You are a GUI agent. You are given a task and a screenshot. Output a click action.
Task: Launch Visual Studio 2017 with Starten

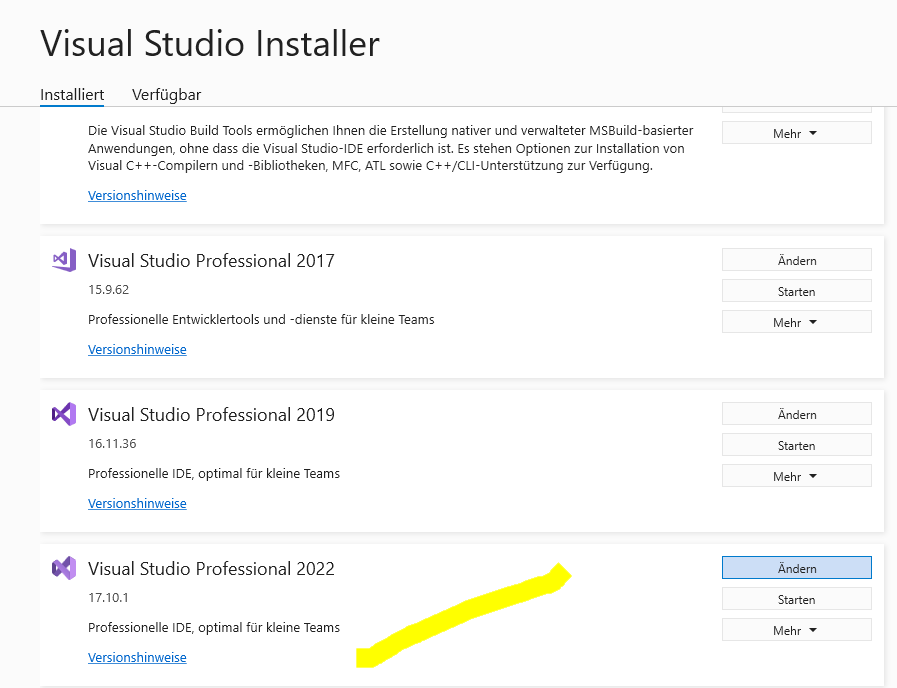tap(796, 291)
